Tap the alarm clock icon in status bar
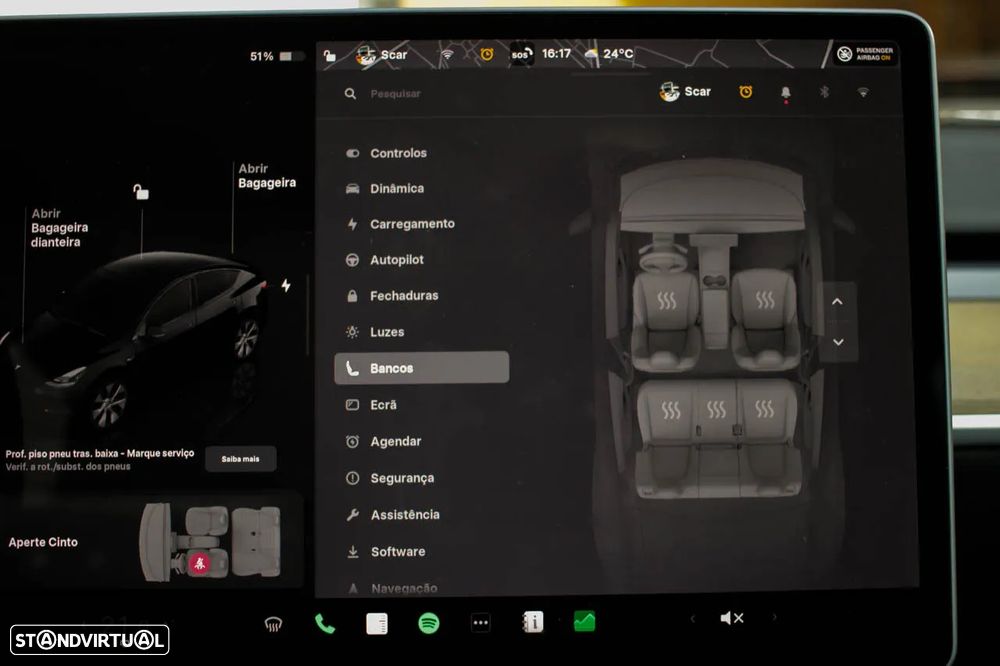 (x=487, y=54)
